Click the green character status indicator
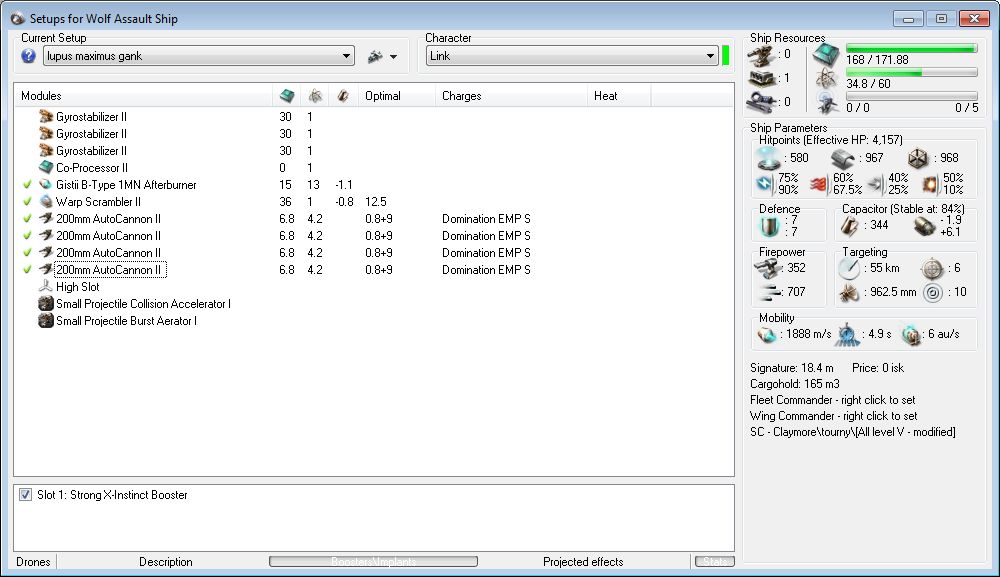The width and height of the screenshot is (1000, 577). click(x=725, y=56)
